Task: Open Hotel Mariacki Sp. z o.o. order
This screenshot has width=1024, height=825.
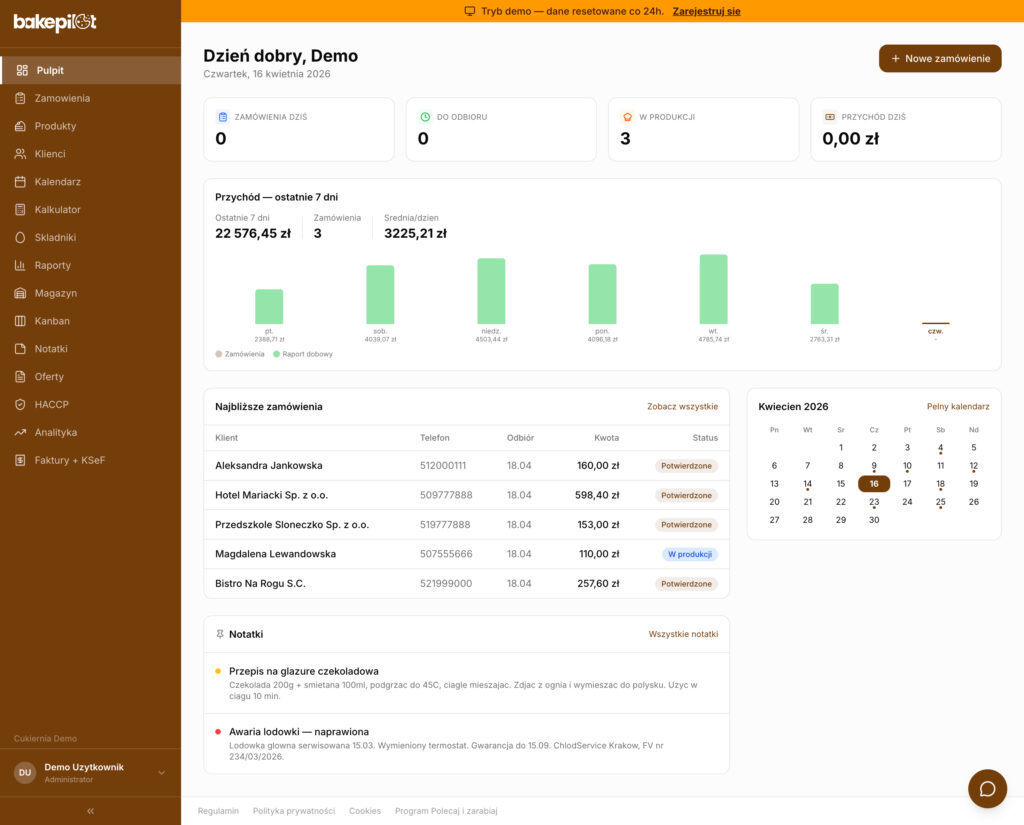Action: point(466,495)
